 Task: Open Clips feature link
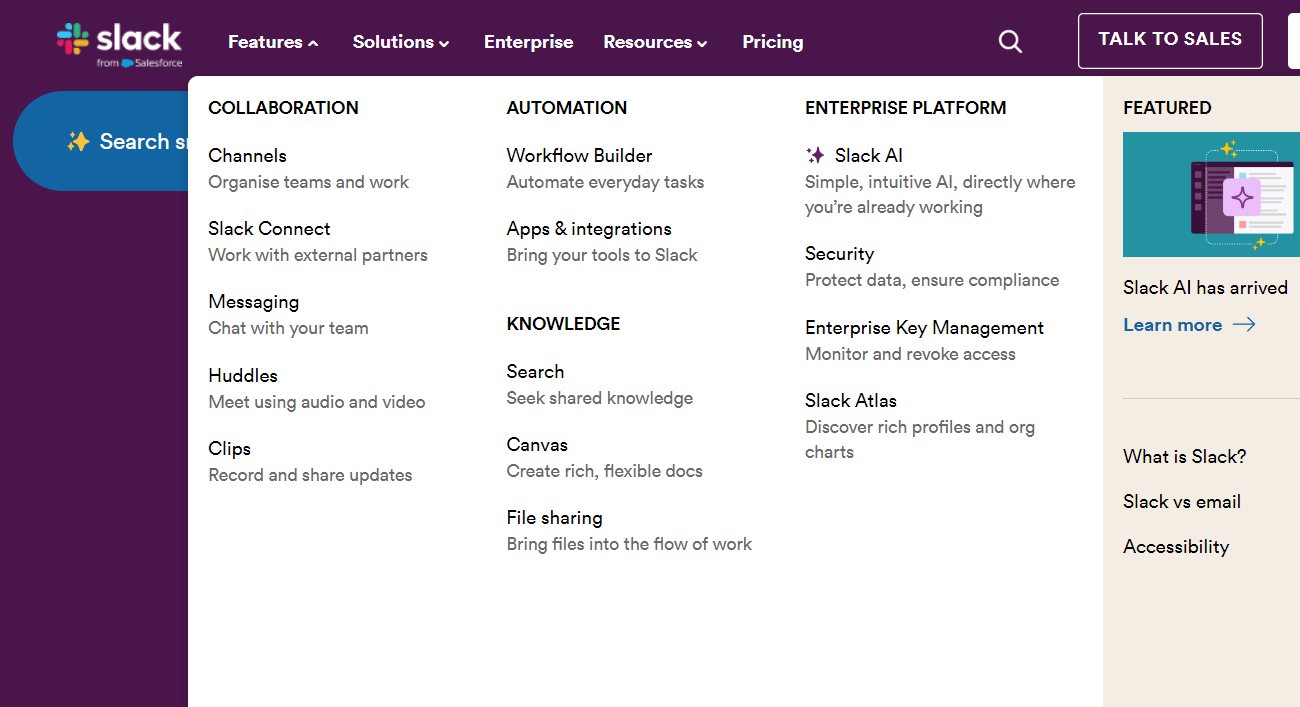point(229,448)
